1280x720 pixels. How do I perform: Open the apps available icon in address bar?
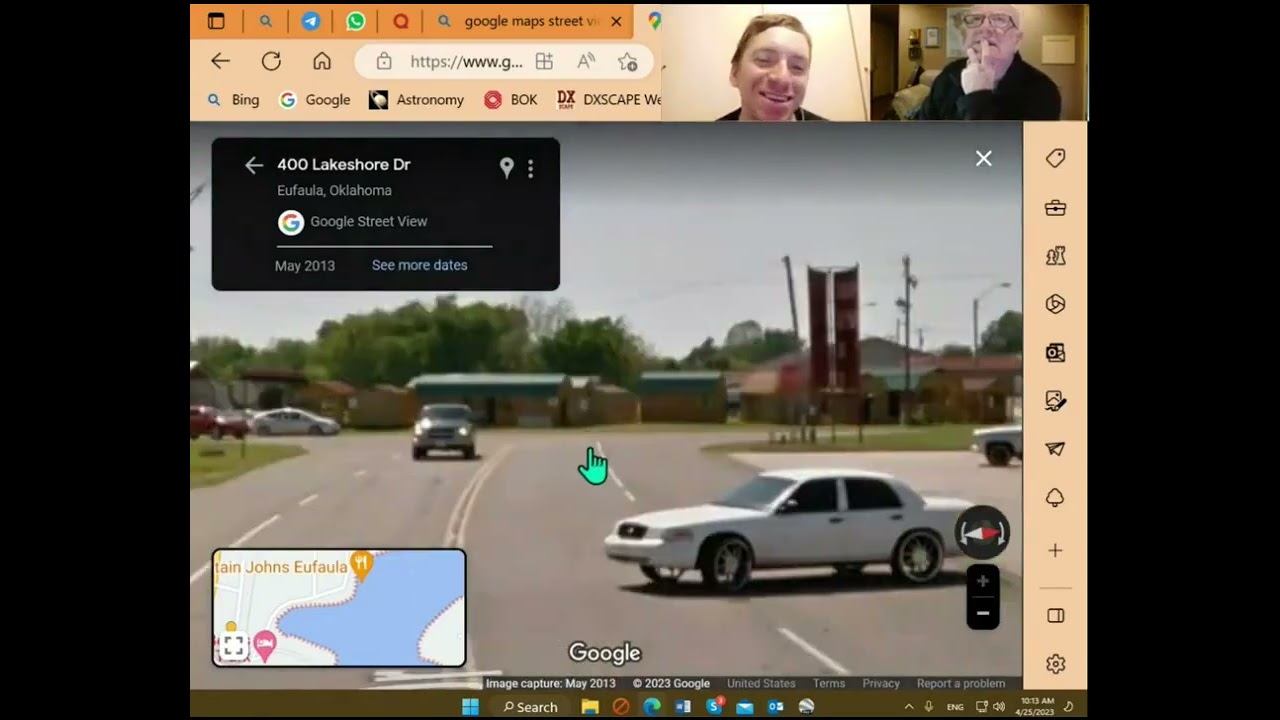tap(544, 61)
